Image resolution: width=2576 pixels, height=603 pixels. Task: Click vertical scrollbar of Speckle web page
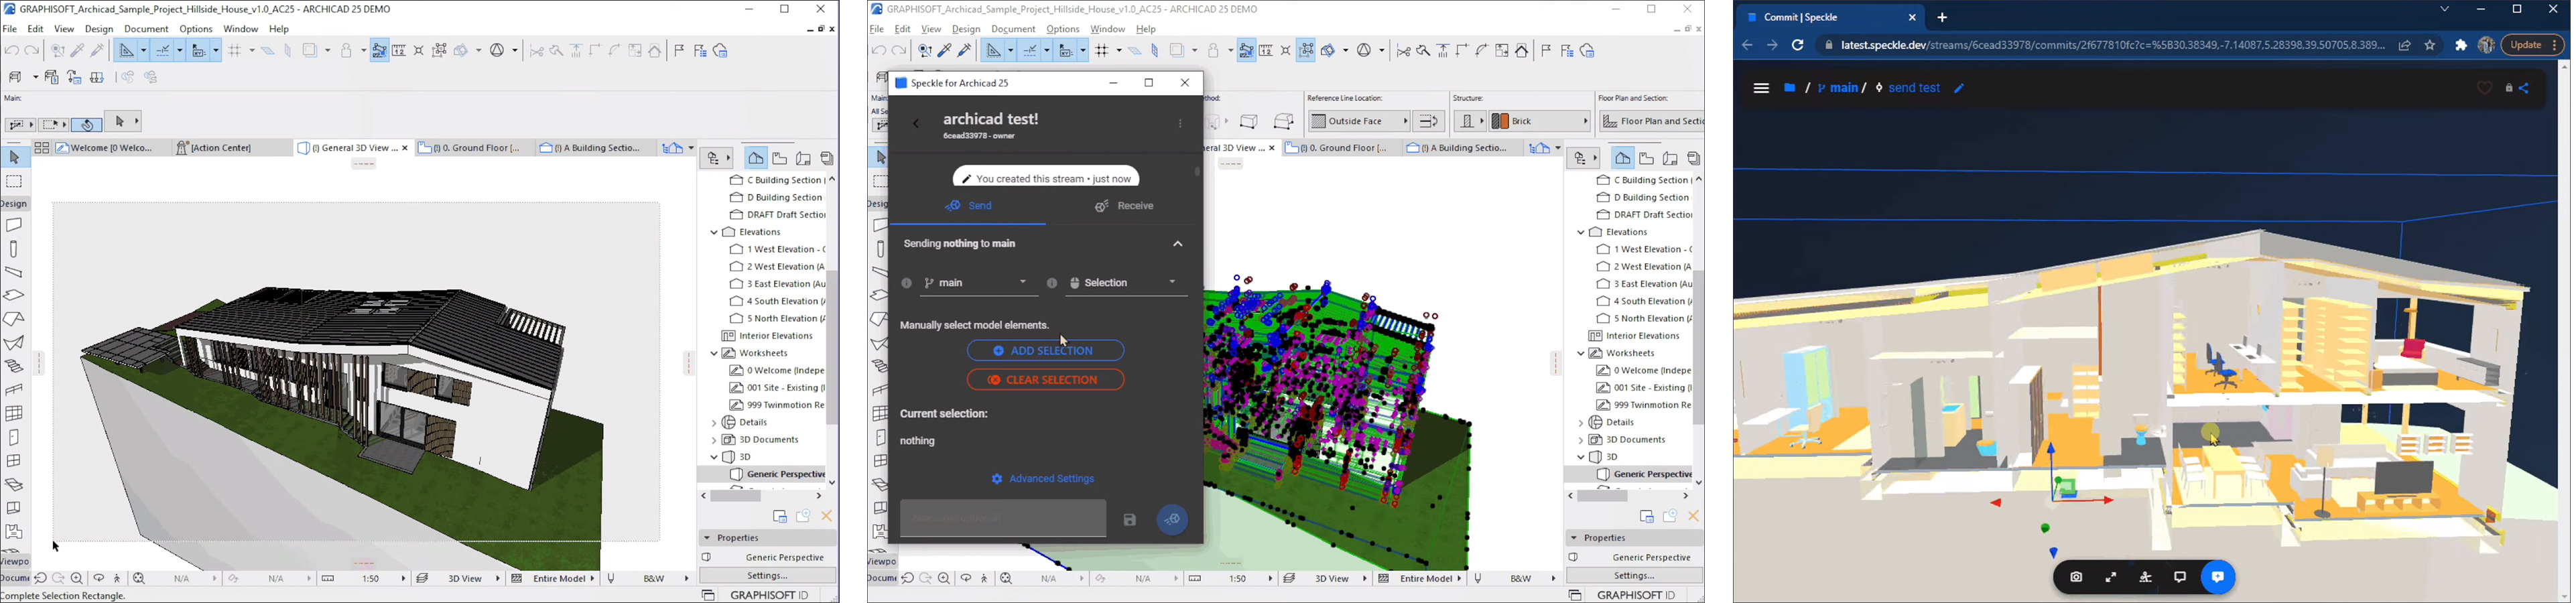[2564, 330]
